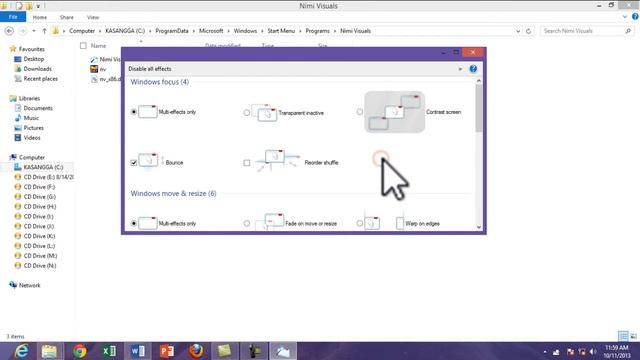Open Excel from taskbar
Screen dimensions: 640x360
[109, 351]
